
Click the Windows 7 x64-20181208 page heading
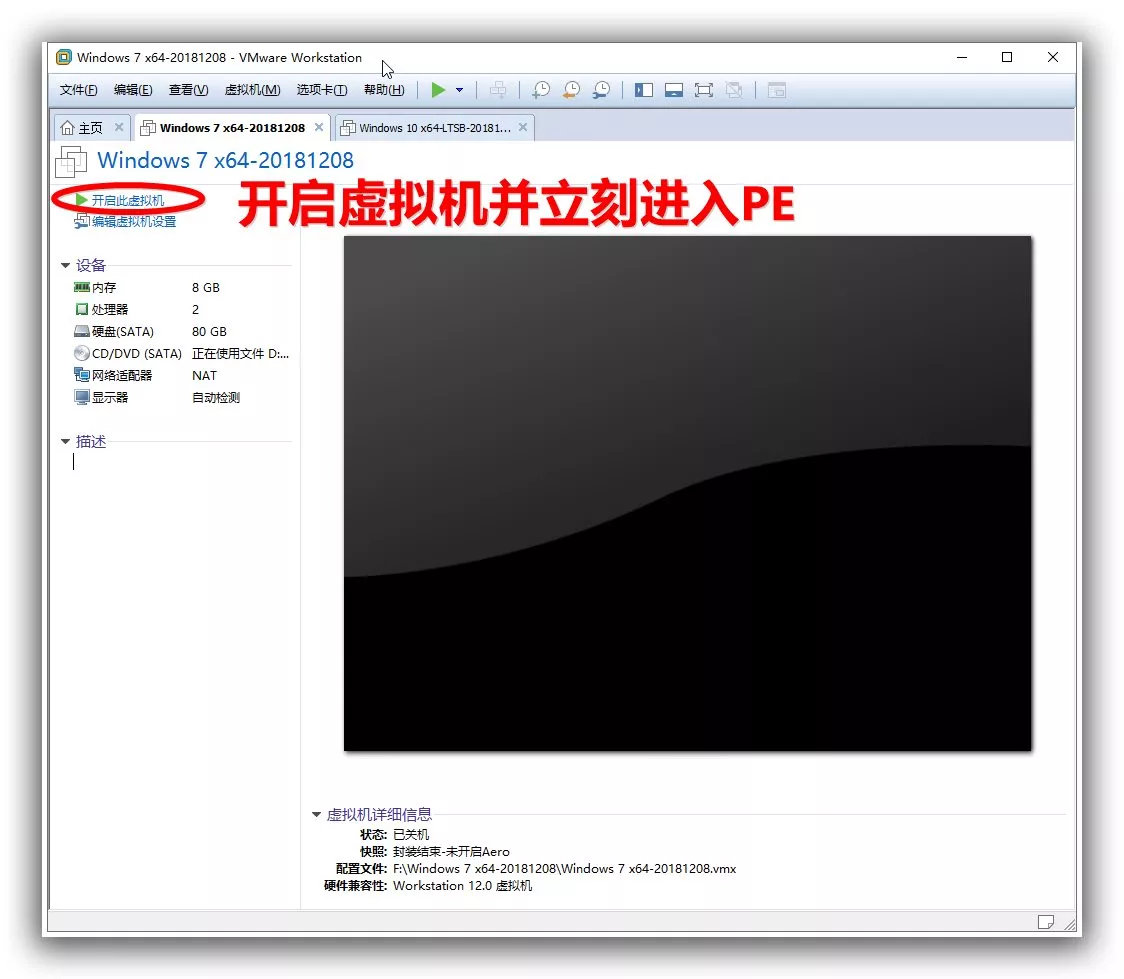[x=225, y=160]
